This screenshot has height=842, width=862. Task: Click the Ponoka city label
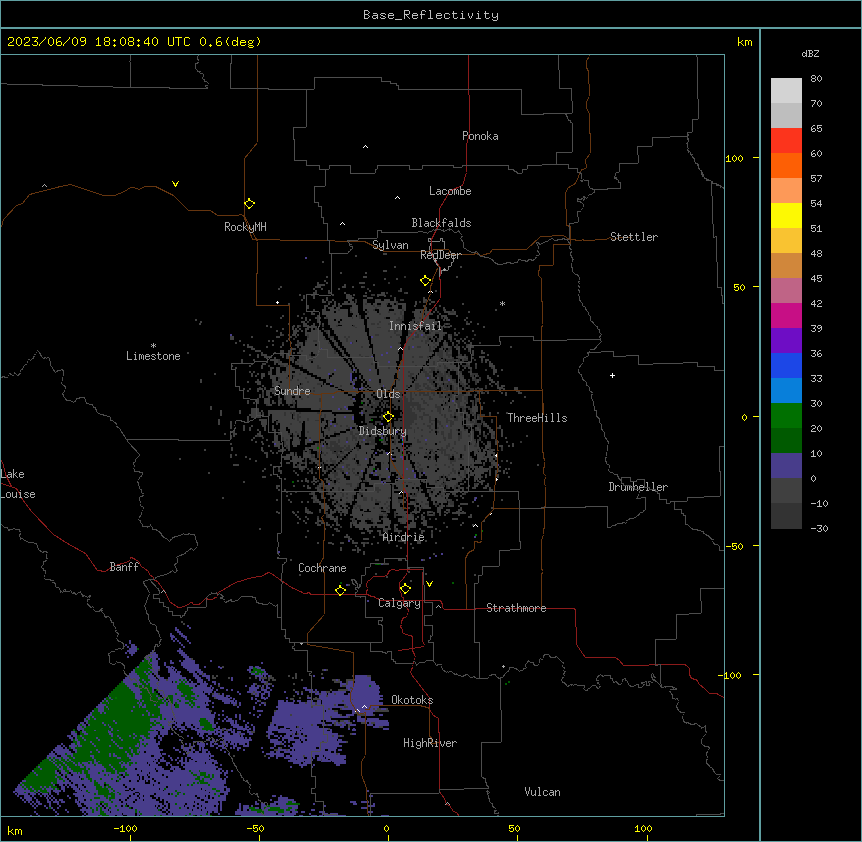coord(480,136)
